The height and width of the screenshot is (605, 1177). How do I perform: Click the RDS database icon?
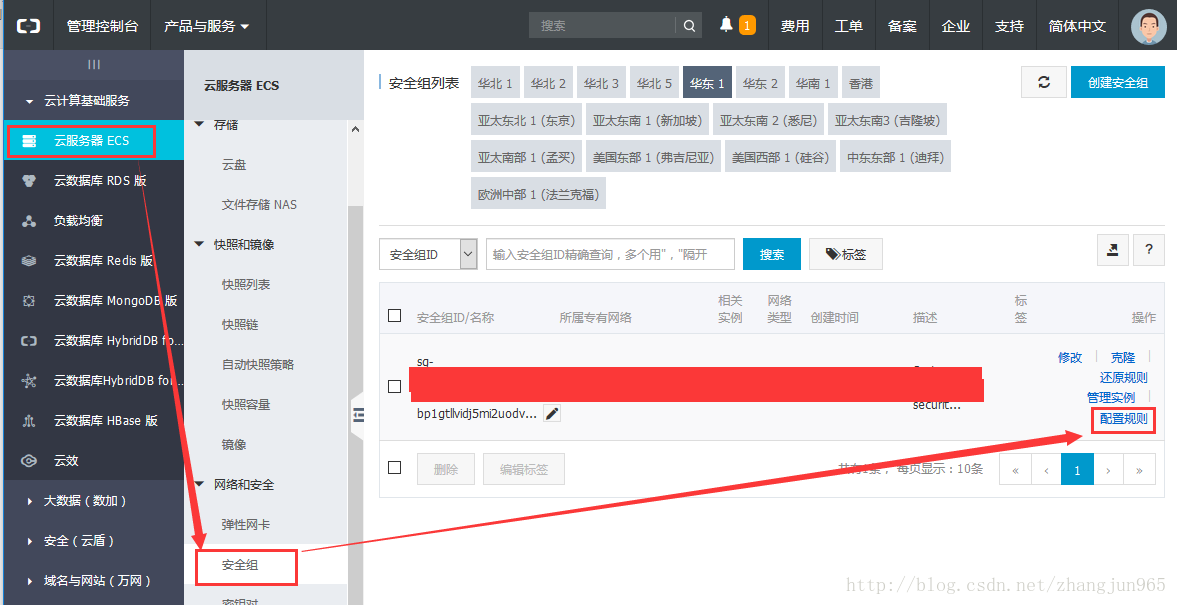coord(29,181)
